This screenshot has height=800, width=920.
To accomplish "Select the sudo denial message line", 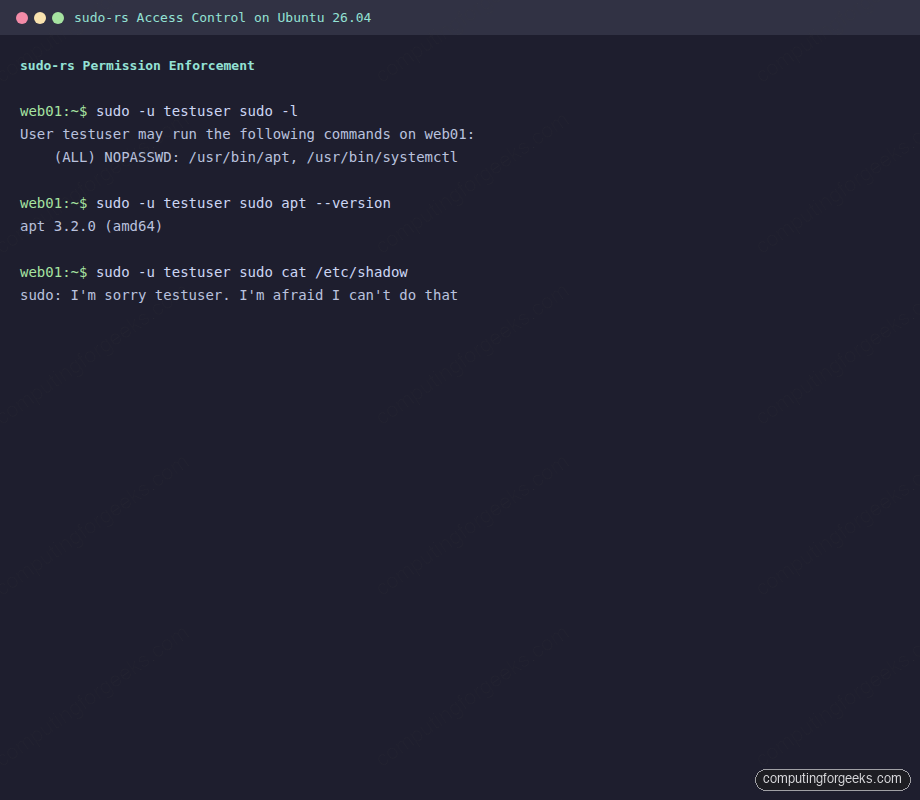I will coord(238,295).
